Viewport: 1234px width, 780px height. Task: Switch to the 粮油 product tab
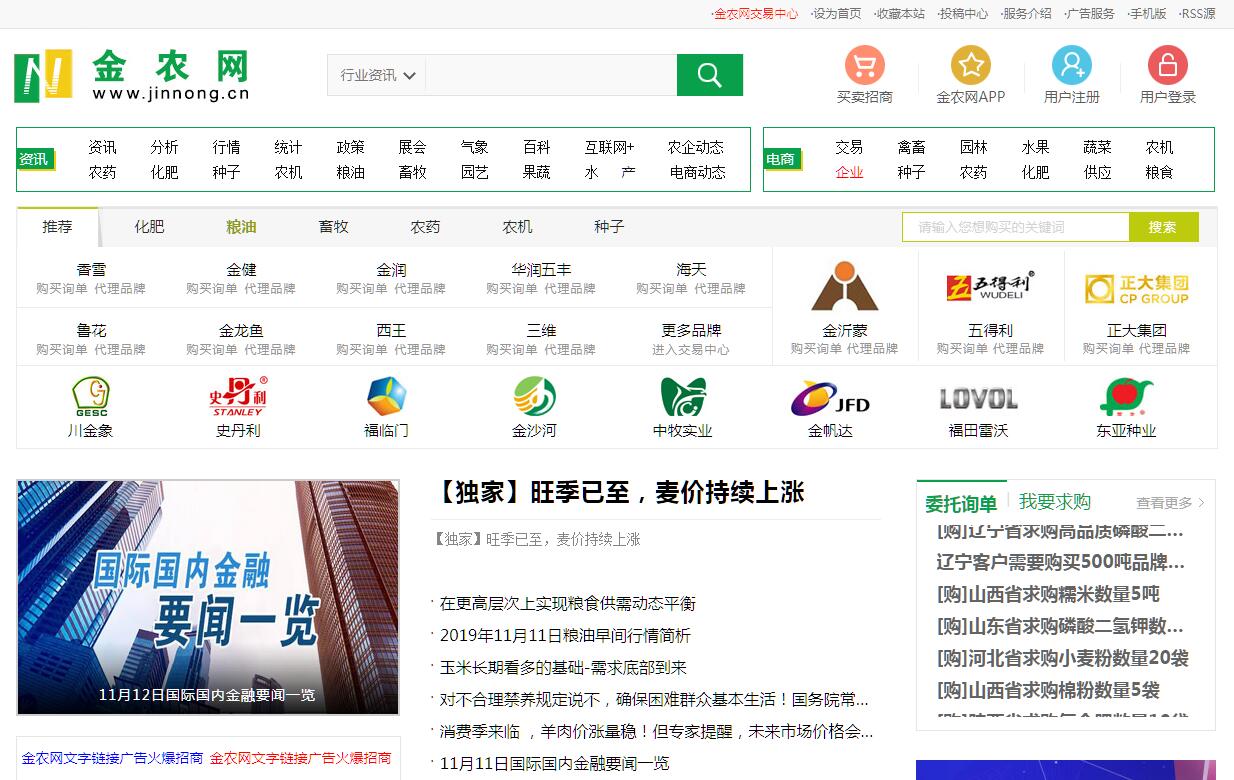(241, 227)
